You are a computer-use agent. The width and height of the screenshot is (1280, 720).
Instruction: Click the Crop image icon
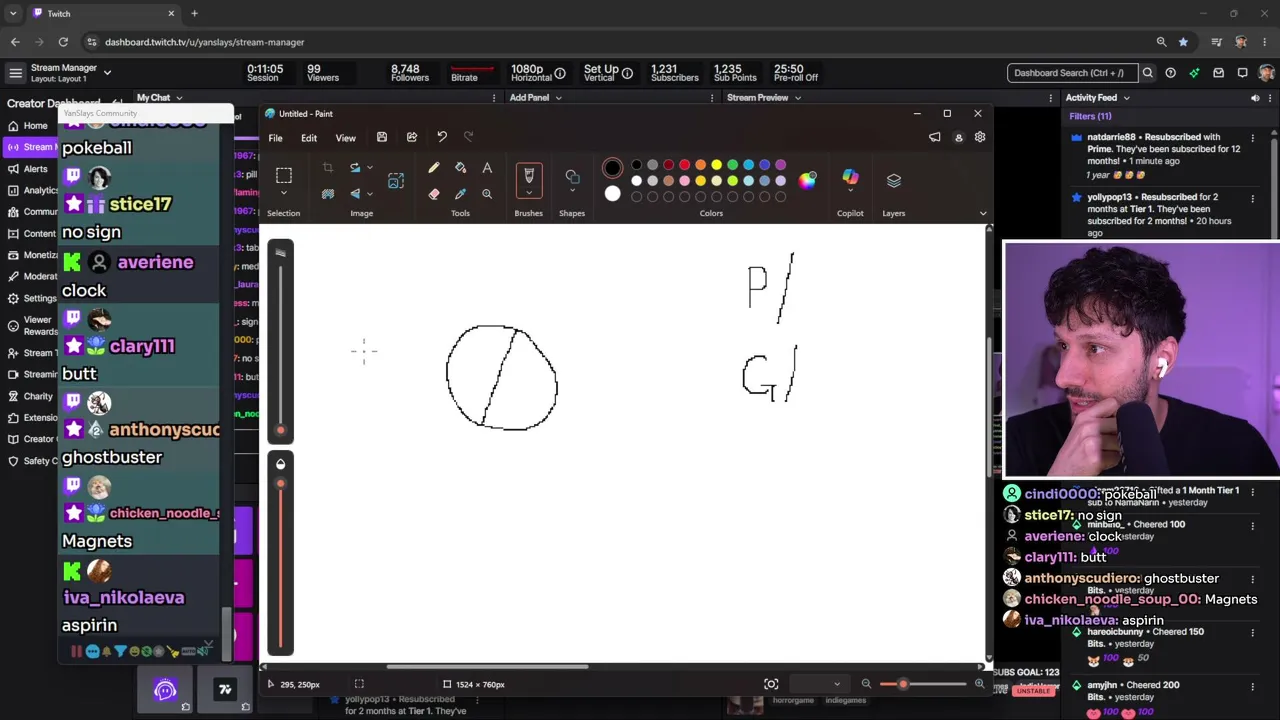click(x=327, y=168)
